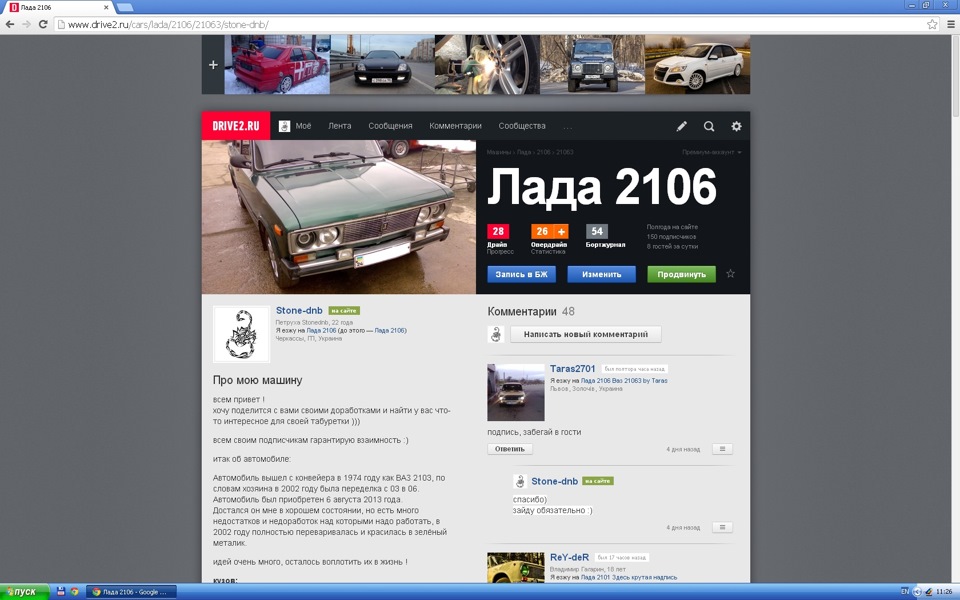Click the Запись в БЖ button
The height and width of the screenshot is (600, 960).
point(522,274)
